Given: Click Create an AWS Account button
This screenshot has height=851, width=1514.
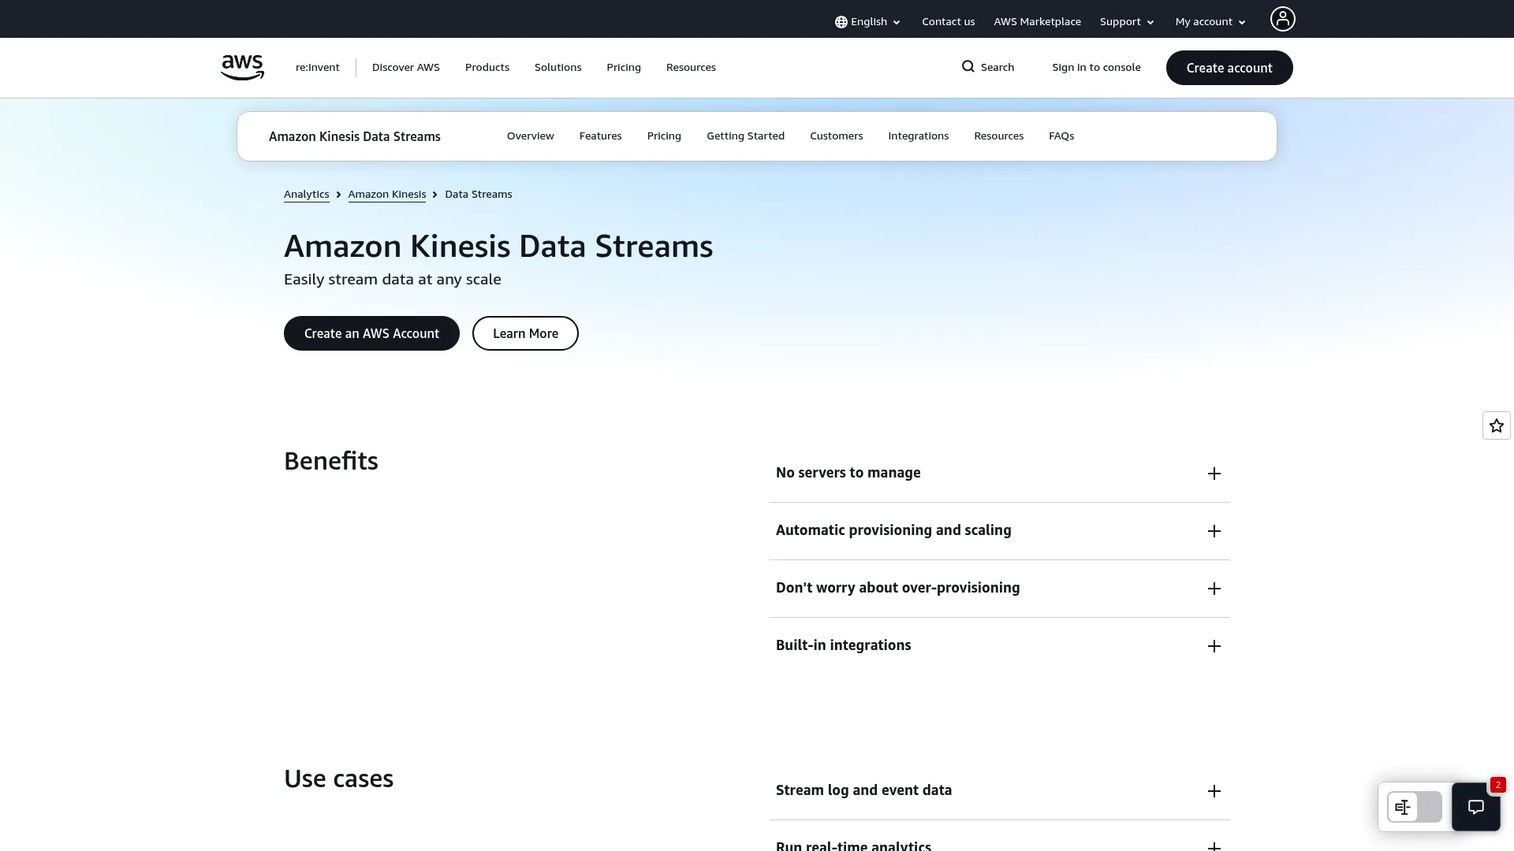Looking at the screenshot, I should [372, 334].
